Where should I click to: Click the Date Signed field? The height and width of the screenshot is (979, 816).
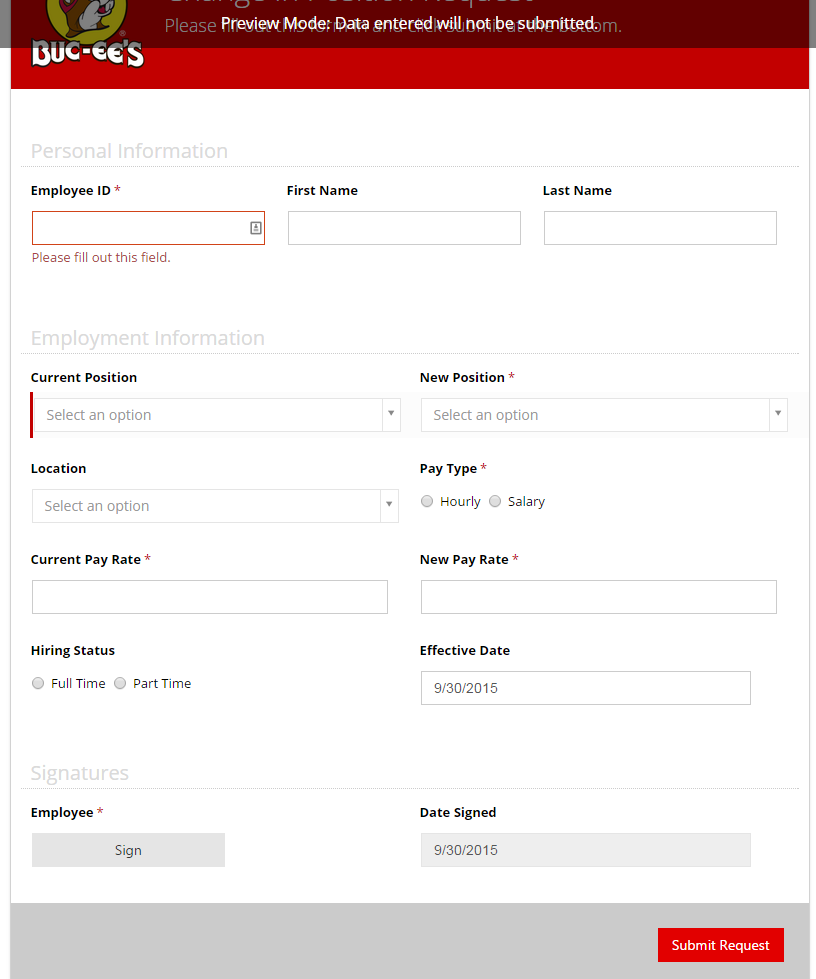tap(586, 850)
